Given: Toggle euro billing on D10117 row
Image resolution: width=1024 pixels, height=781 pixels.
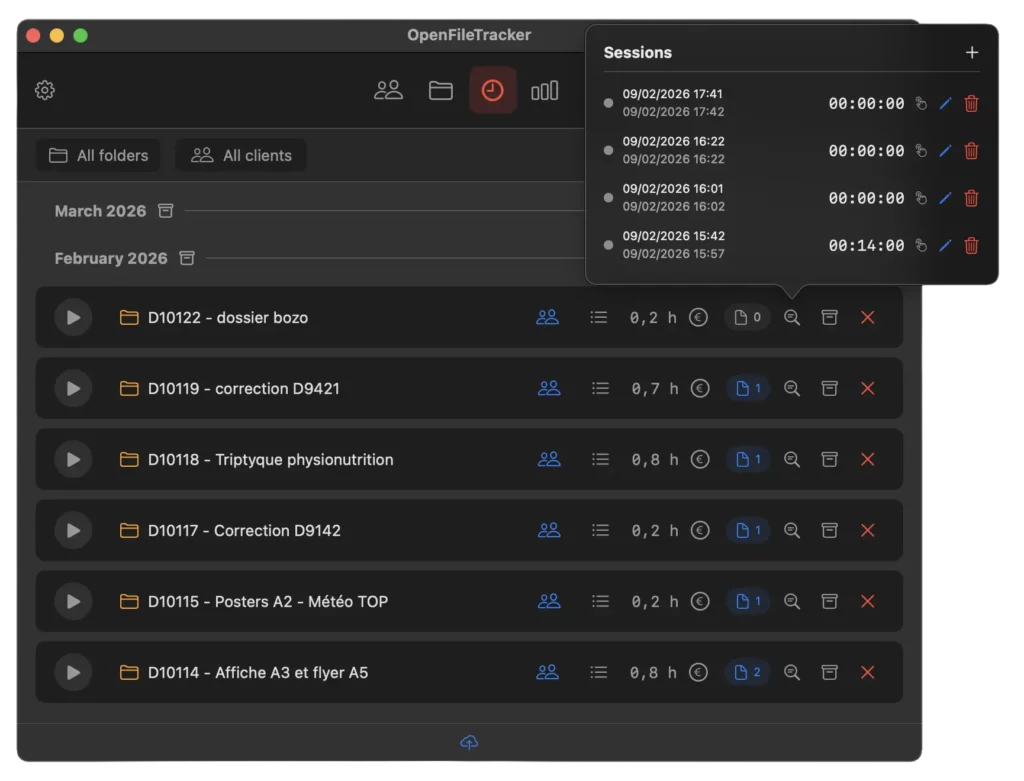Looking at the screenshot, I should [x=700, y=530].
